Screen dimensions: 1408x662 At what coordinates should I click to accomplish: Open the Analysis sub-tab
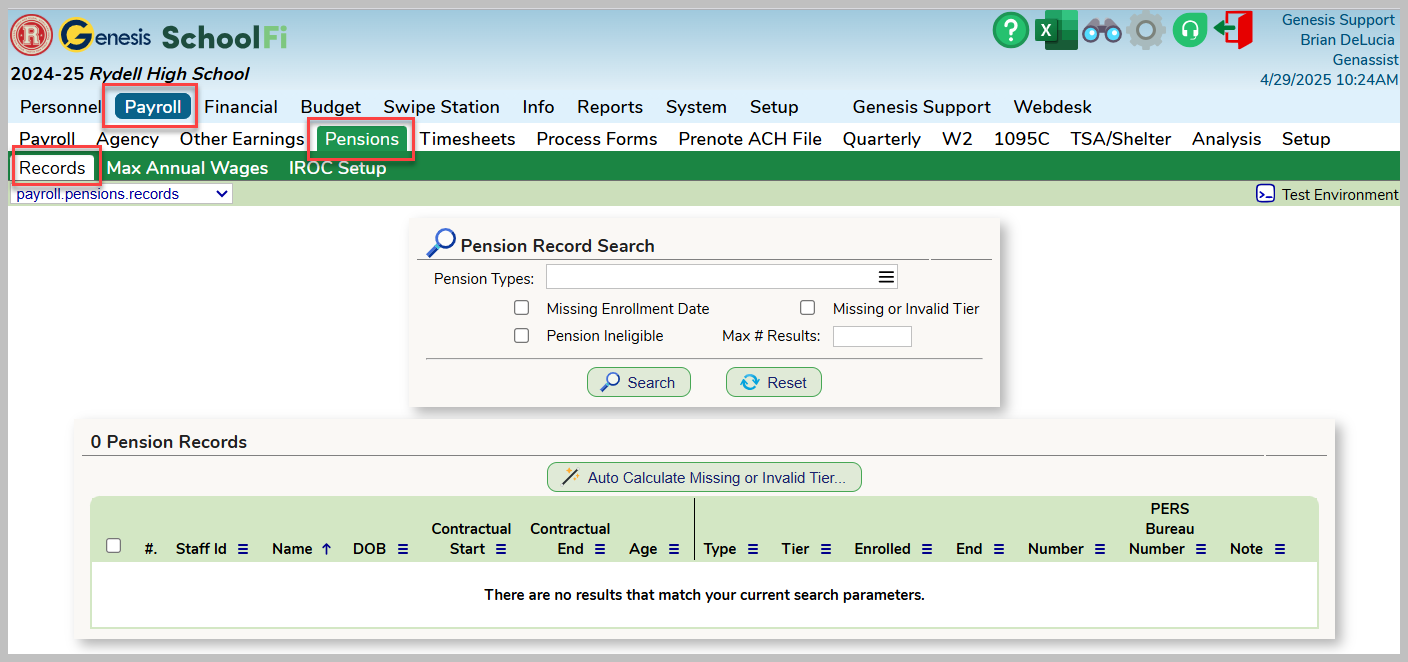(1226, 139)
